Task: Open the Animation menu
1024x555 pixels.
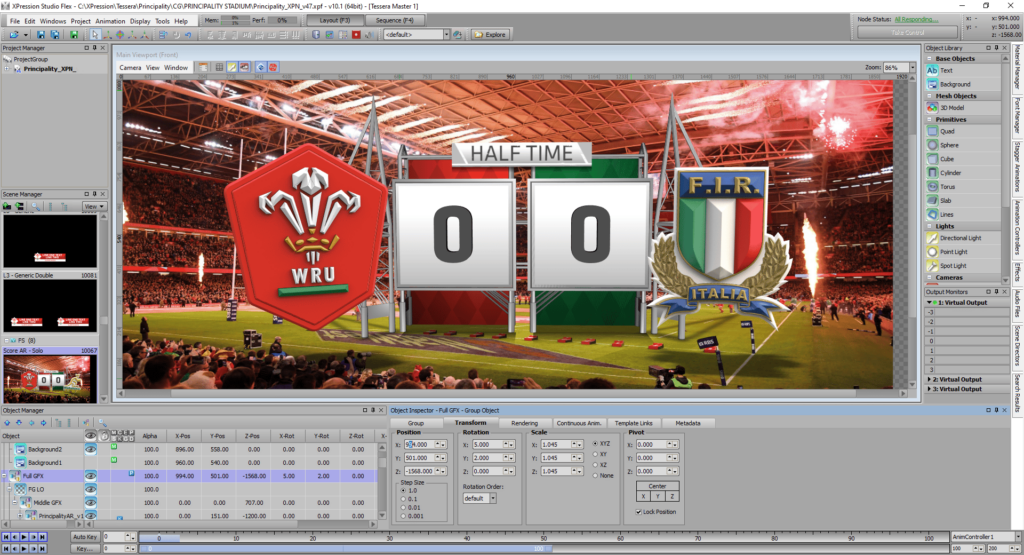Action: (110, 20)
